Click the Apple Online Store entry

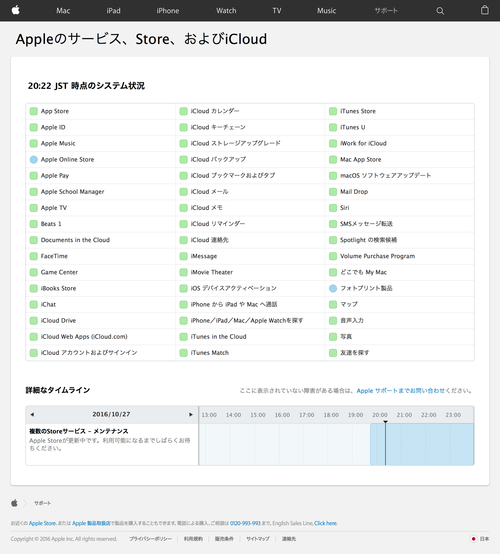67,160
